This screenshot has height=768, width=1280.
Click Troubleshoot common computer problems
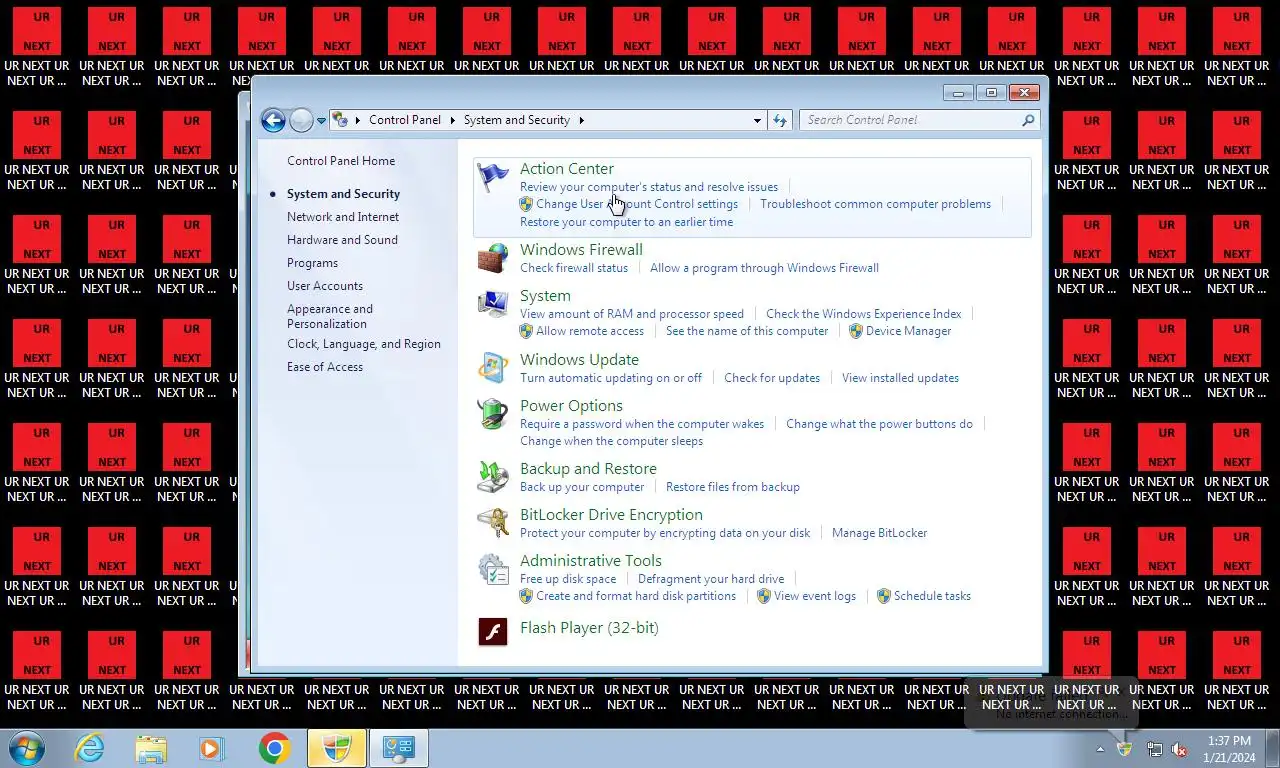[875, 204]
